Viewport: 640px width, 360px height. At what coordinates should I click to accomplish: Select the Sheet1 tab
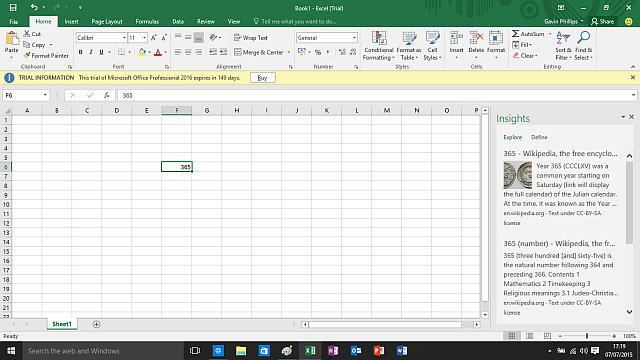point(62,324)
